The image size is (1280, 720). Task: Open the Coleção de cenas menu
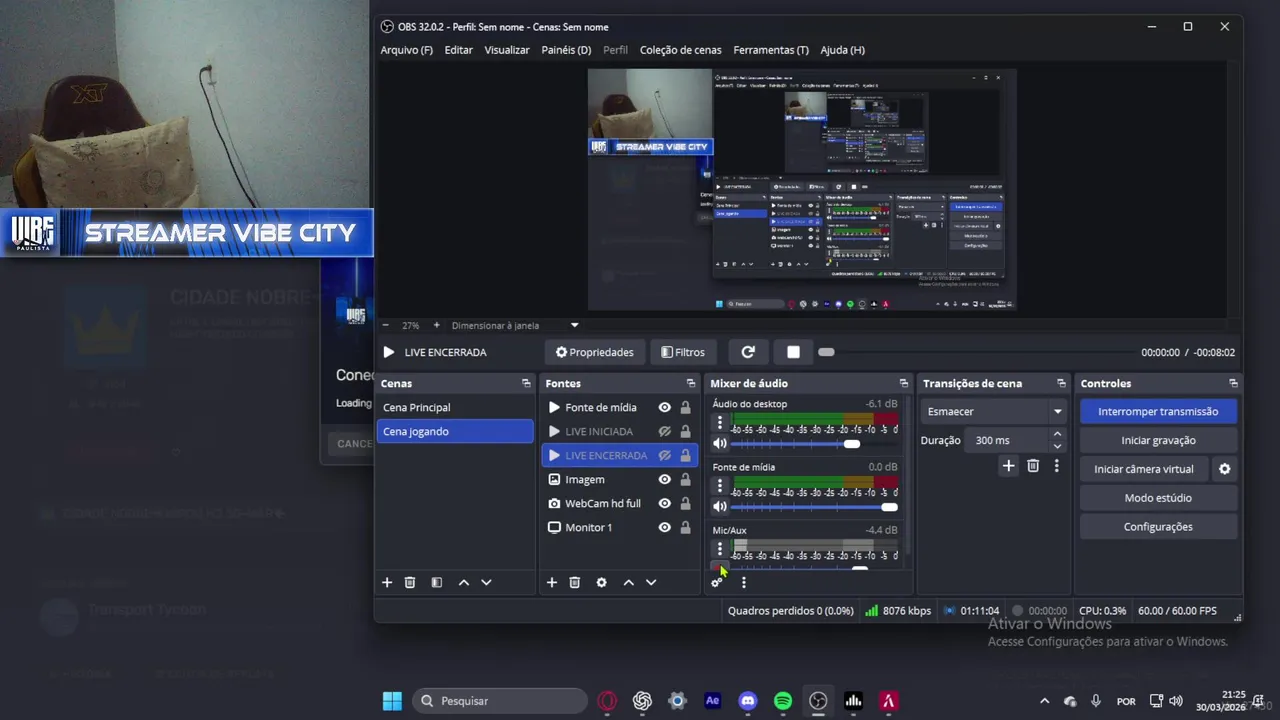[680, 50]
